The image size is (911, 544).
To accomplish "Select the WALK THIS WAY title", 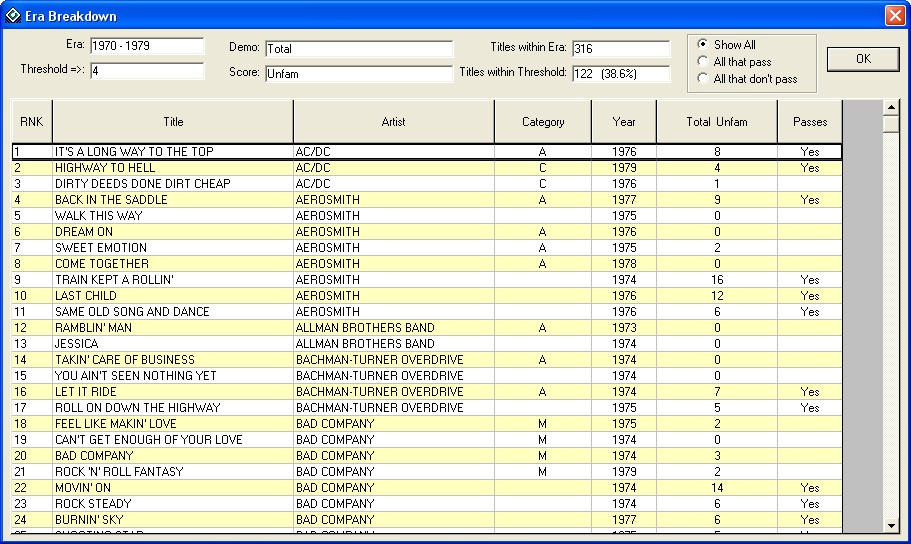I will (x=98, y=216).
